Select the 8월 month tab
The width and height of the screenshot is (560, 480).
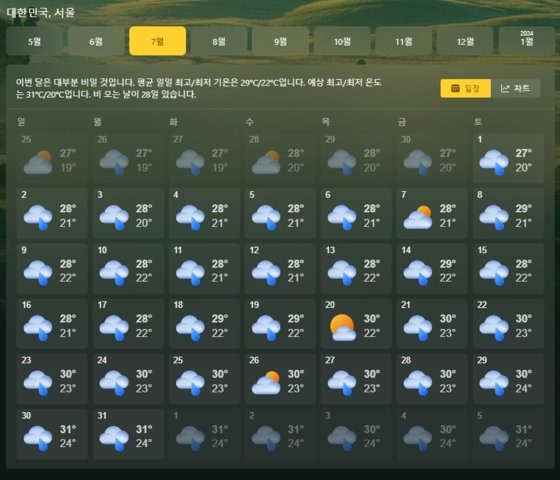219,41
